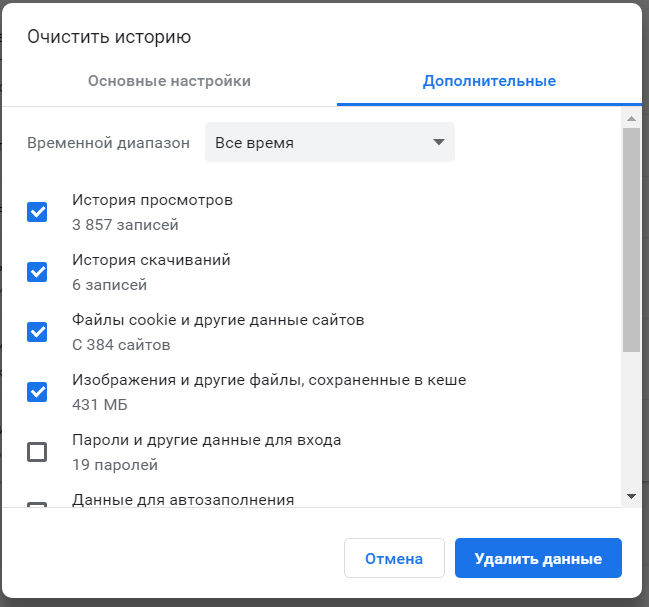The width and height of the screenshot is (649, 607).
Task: Uncheck the cached images and files checkbox
Action: point(37,392)
